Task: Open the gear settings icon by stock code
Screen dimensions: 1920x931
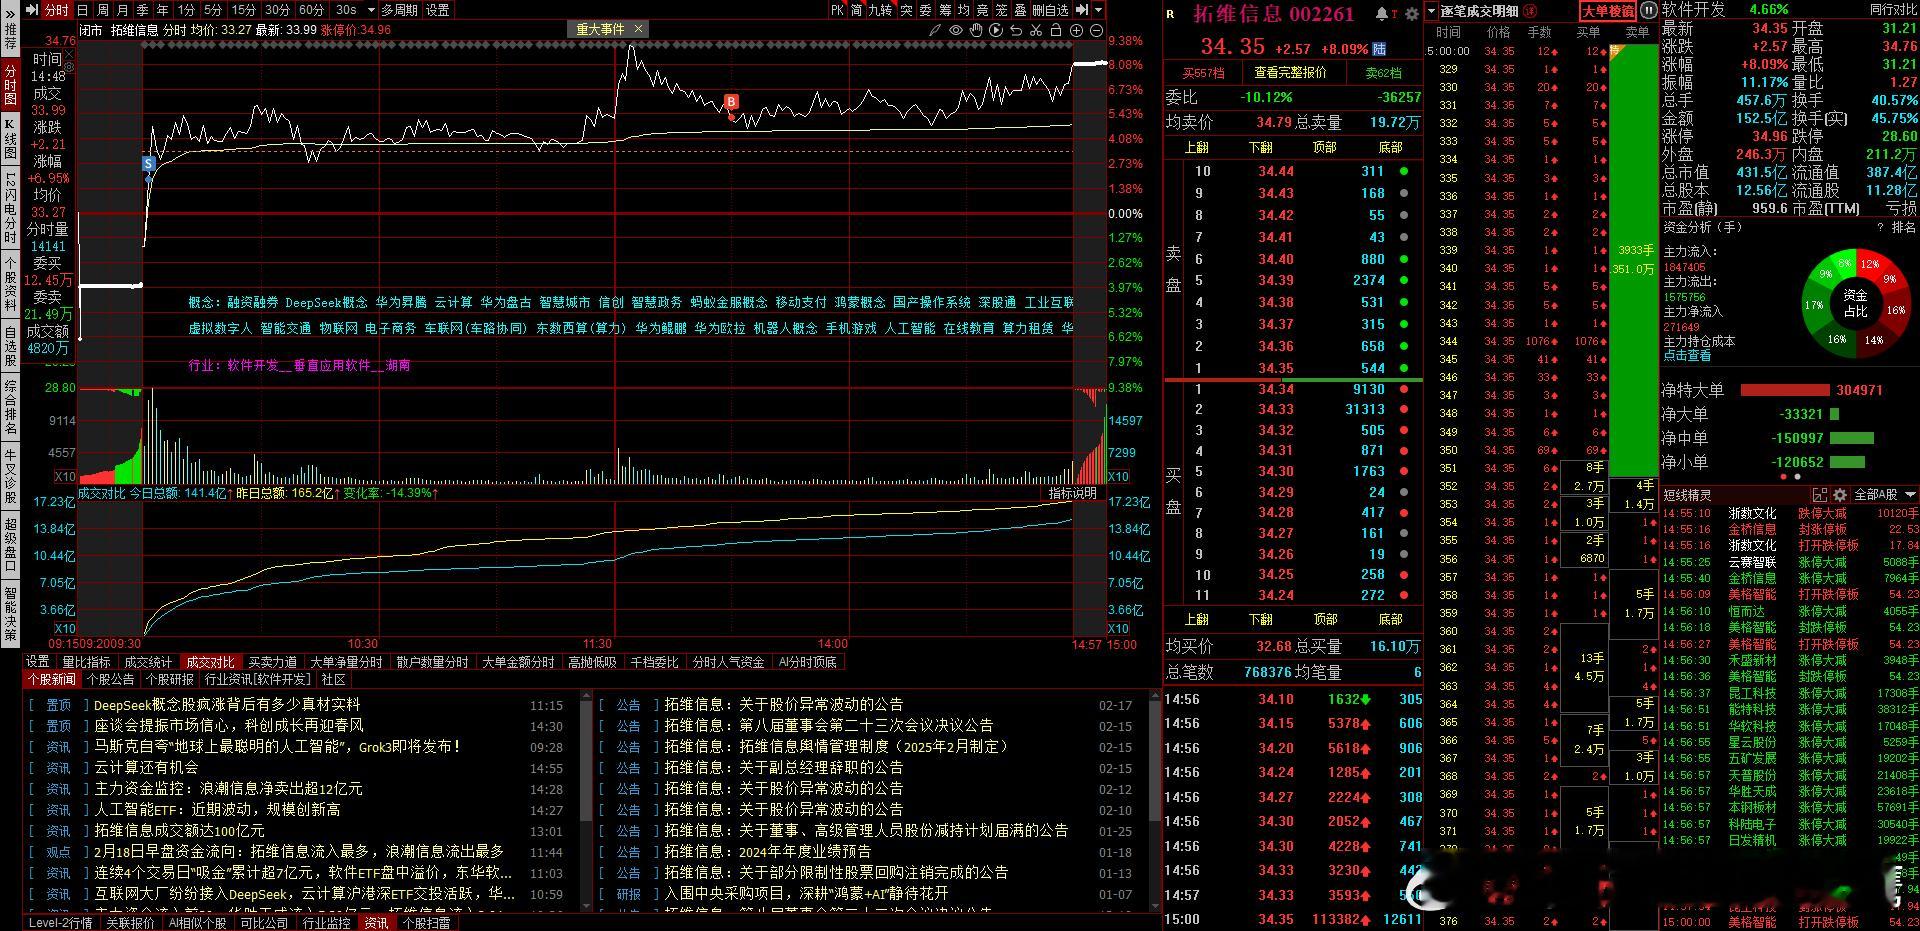Action: [1411, 14]
